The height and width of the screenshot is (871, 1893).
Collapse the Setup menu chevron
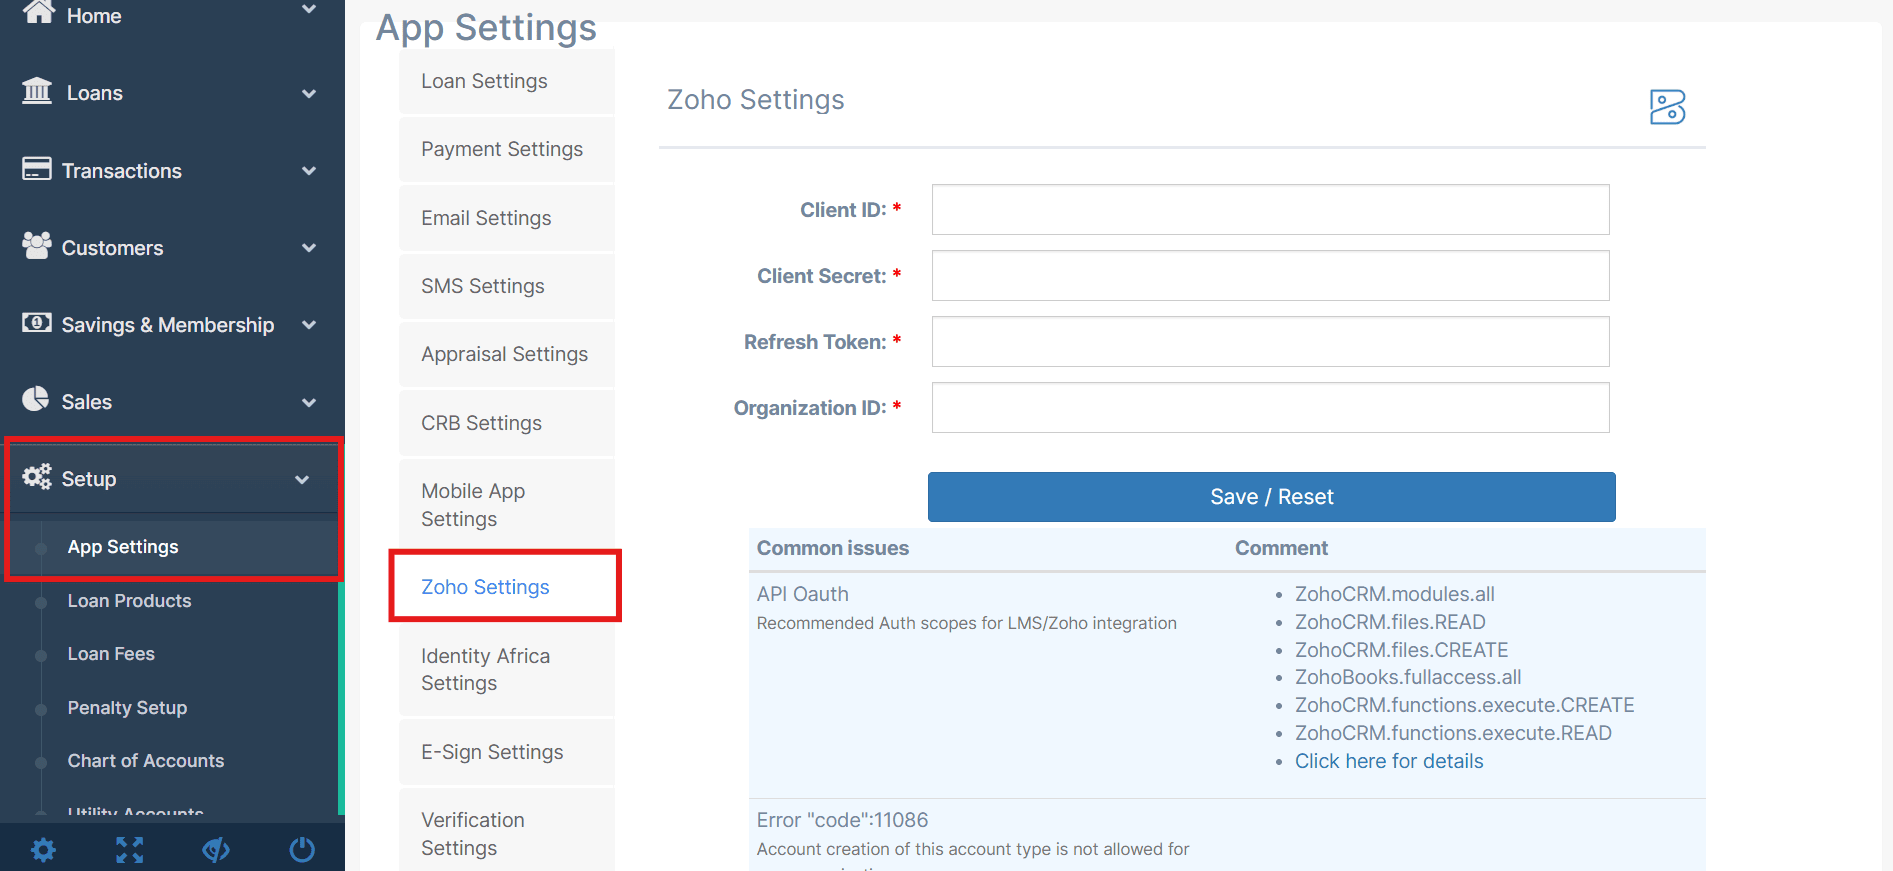pos(302,480)
